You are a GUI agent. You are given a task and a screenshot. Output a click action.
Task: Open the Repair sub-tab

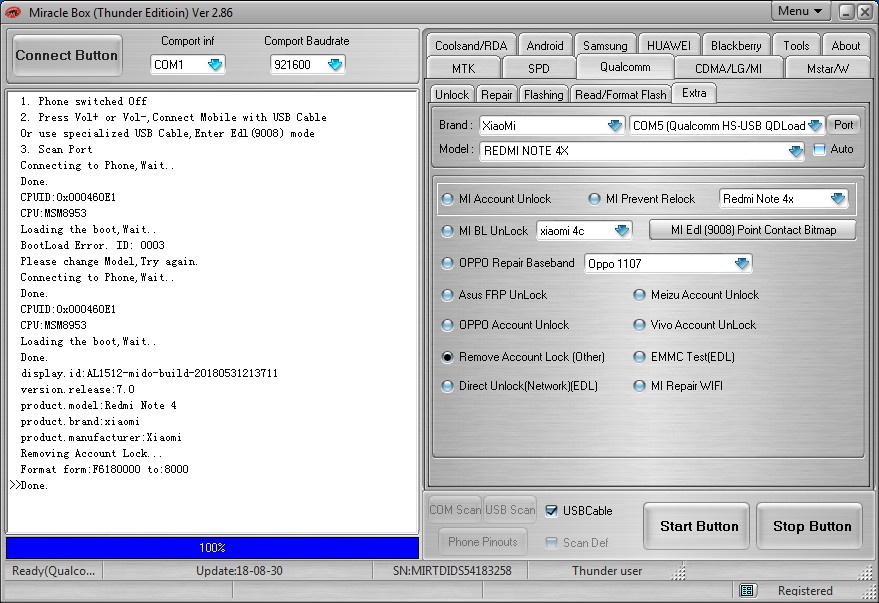coord(497,95)
